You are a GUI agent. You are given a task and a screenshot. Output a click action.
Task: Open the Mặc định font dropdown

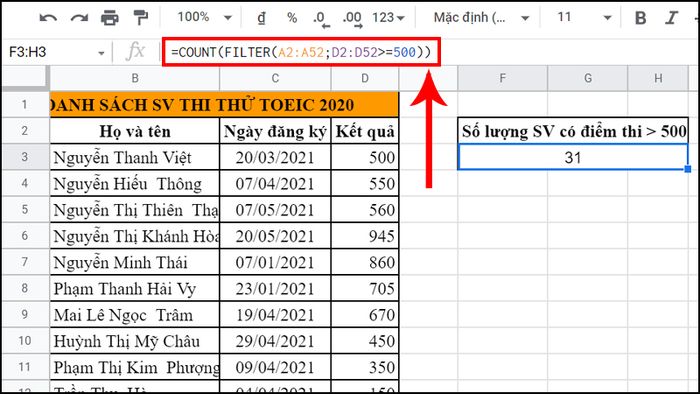coord(481,18)
